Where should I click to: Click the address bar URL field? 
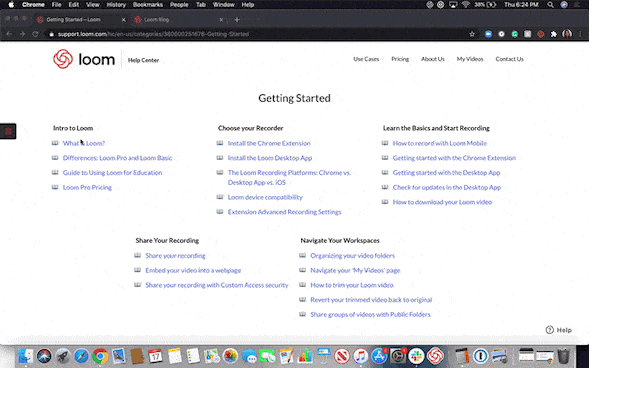point(257,34)
